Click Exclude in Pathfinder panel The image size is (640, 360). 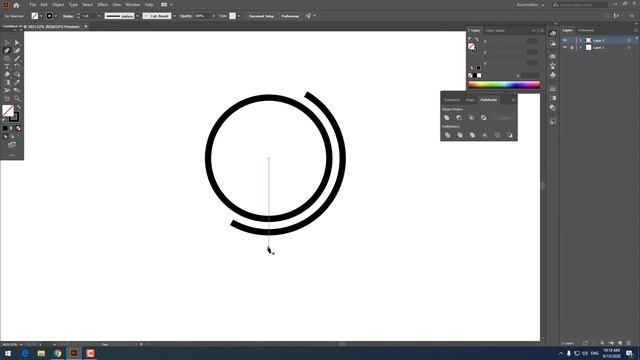[x=484, y=118]
